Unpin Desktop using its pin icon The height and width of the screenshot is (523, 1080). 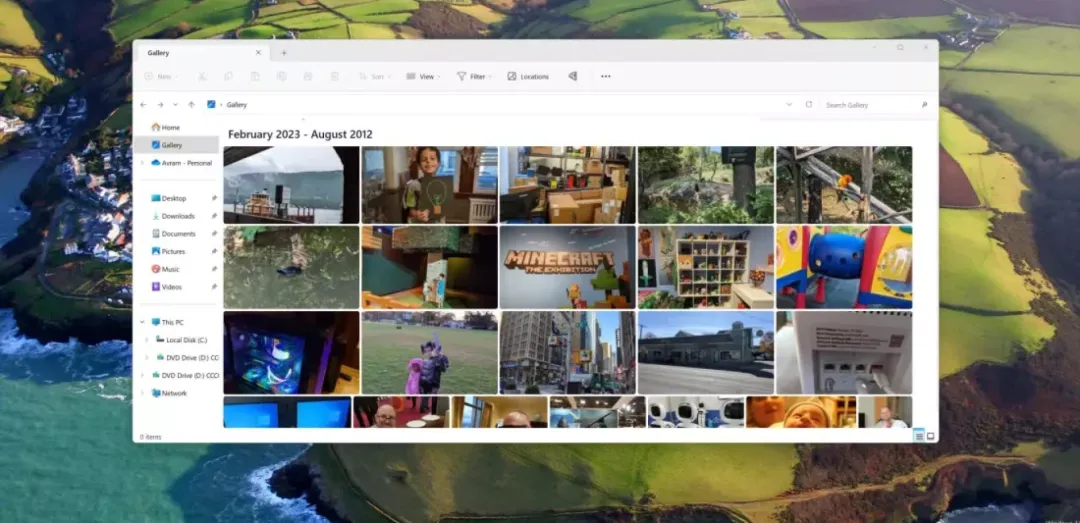pos(214,198)
